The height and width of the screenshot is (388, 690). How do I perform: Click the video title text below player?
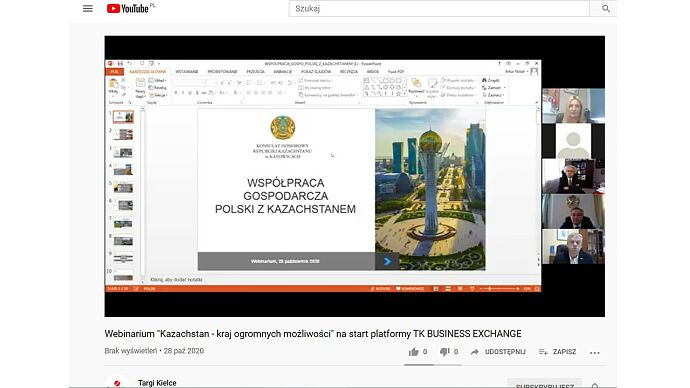pos(313,334)
